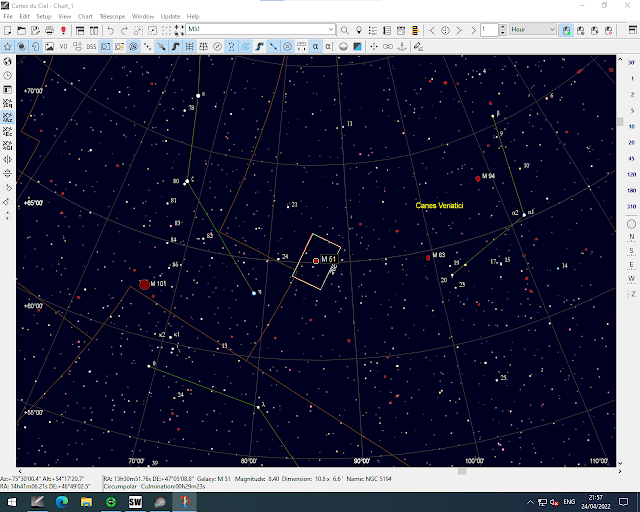Print the chart using the printer icon
640x512 pixels.
tap(49, 31)
